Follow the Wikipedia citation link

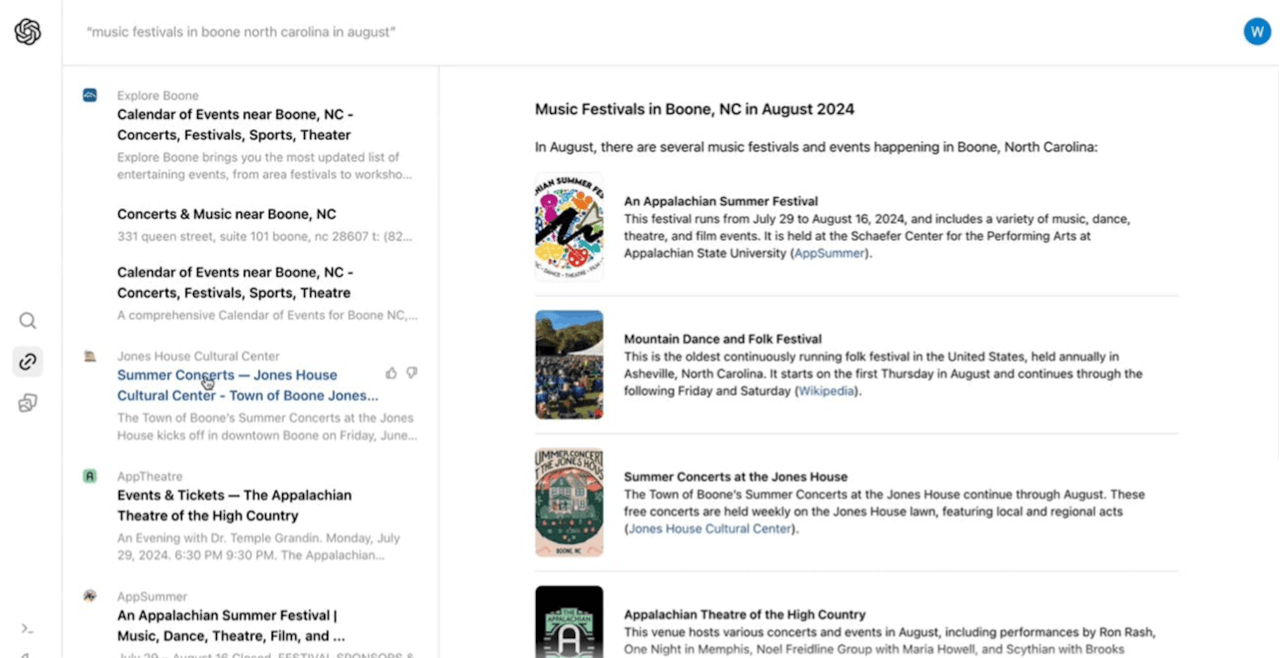[x=827, y=391]
